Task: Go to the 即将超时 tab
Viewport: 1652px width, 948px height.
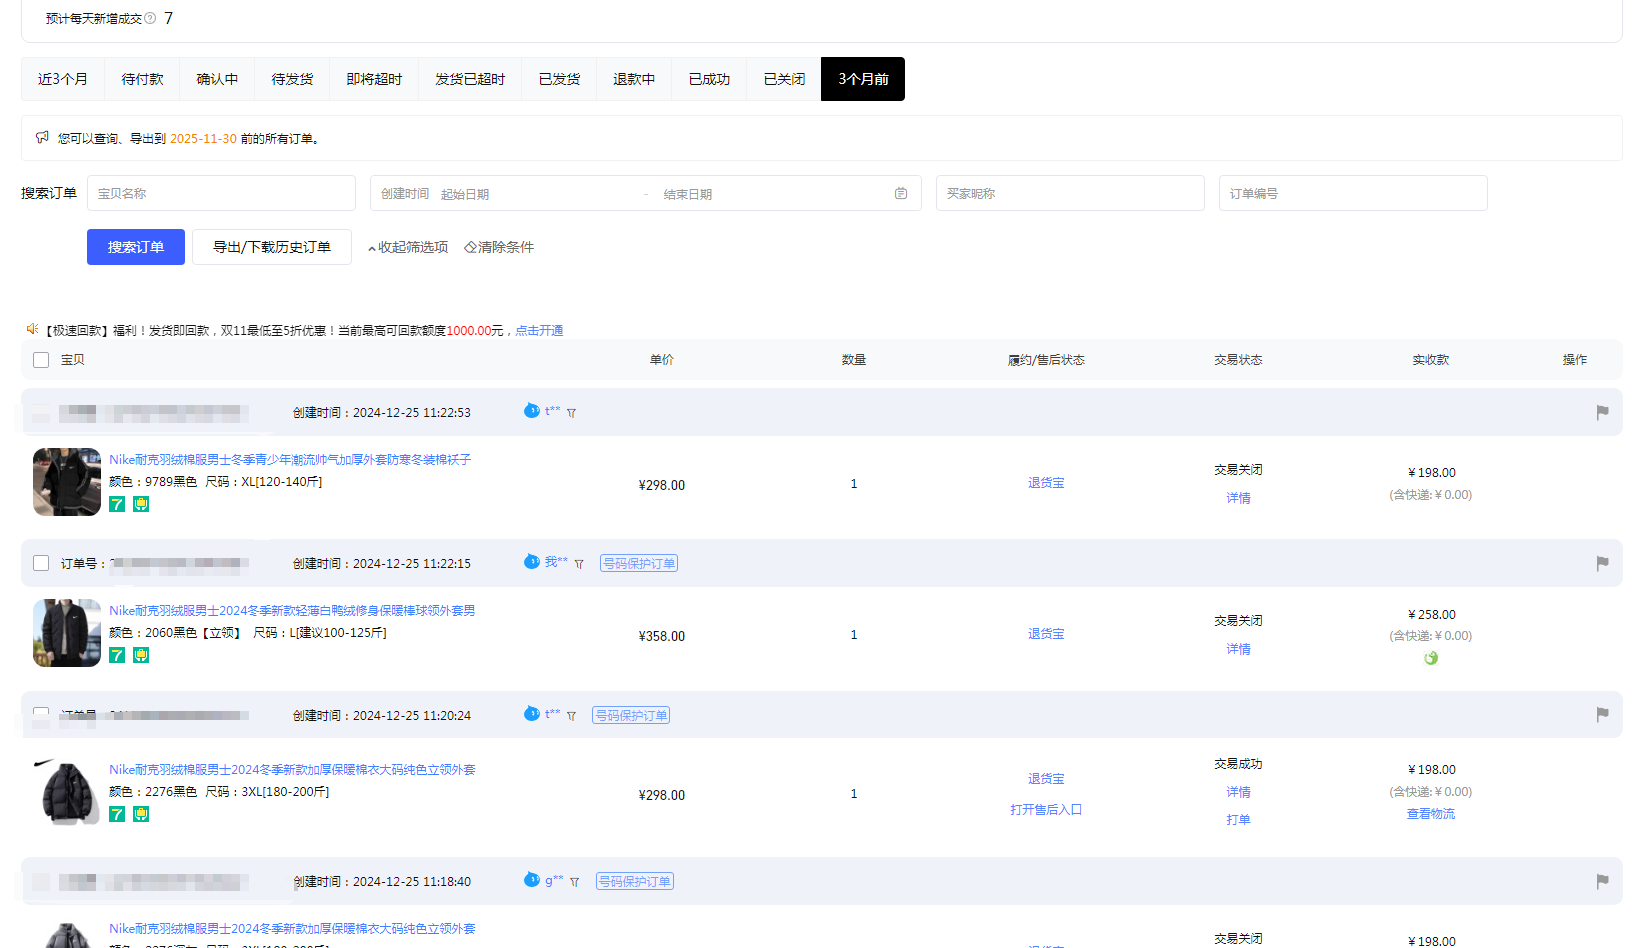Action: point(374,79)
